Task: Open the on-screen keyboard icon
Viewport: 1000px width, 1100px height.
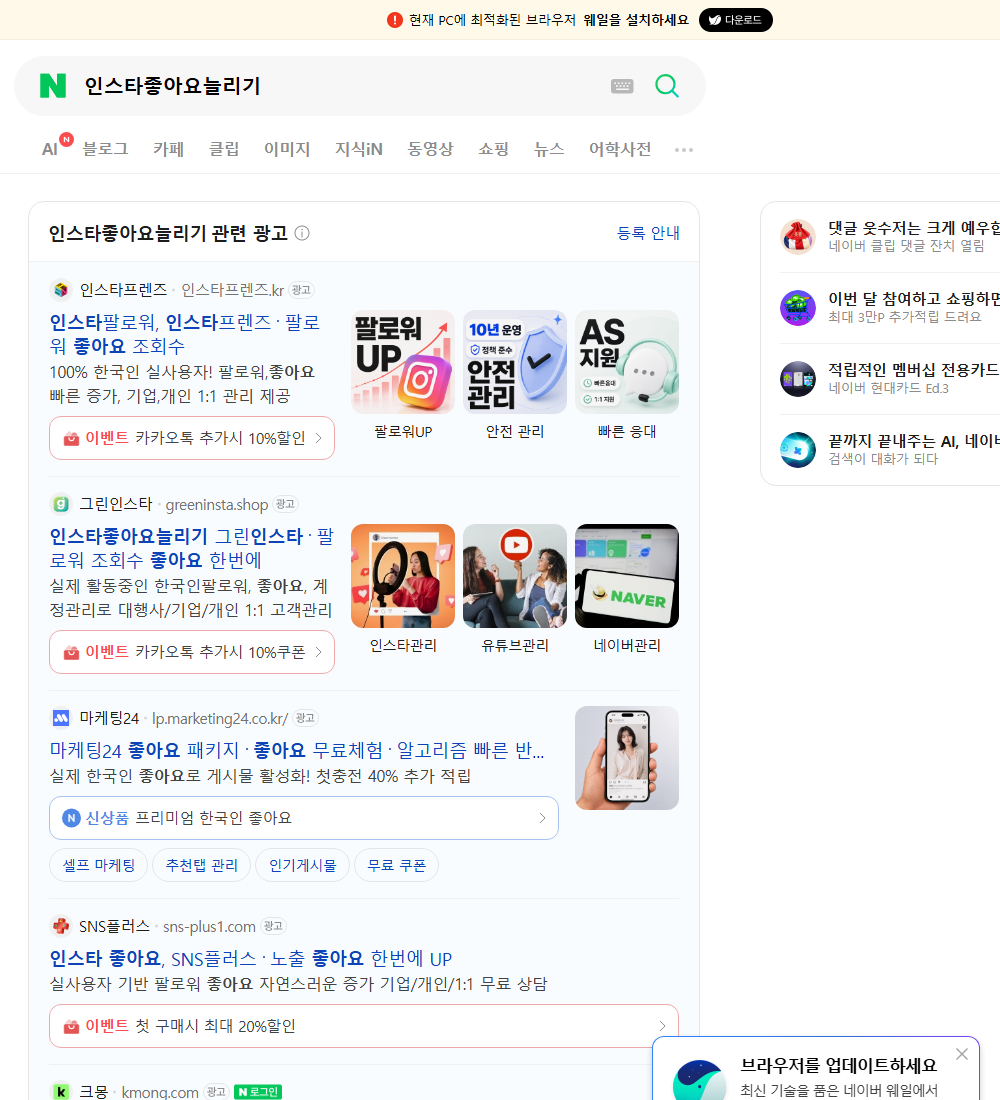Action: pos(622,86)
